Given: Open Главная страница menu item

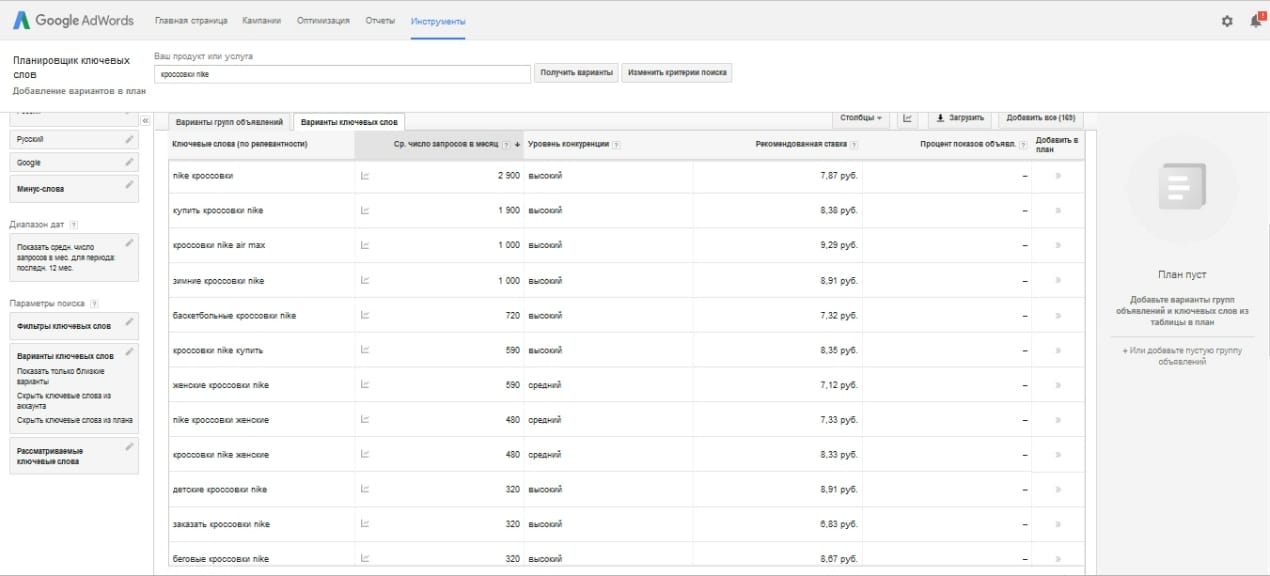Looking at the screenshot, I should pos(191,21).
